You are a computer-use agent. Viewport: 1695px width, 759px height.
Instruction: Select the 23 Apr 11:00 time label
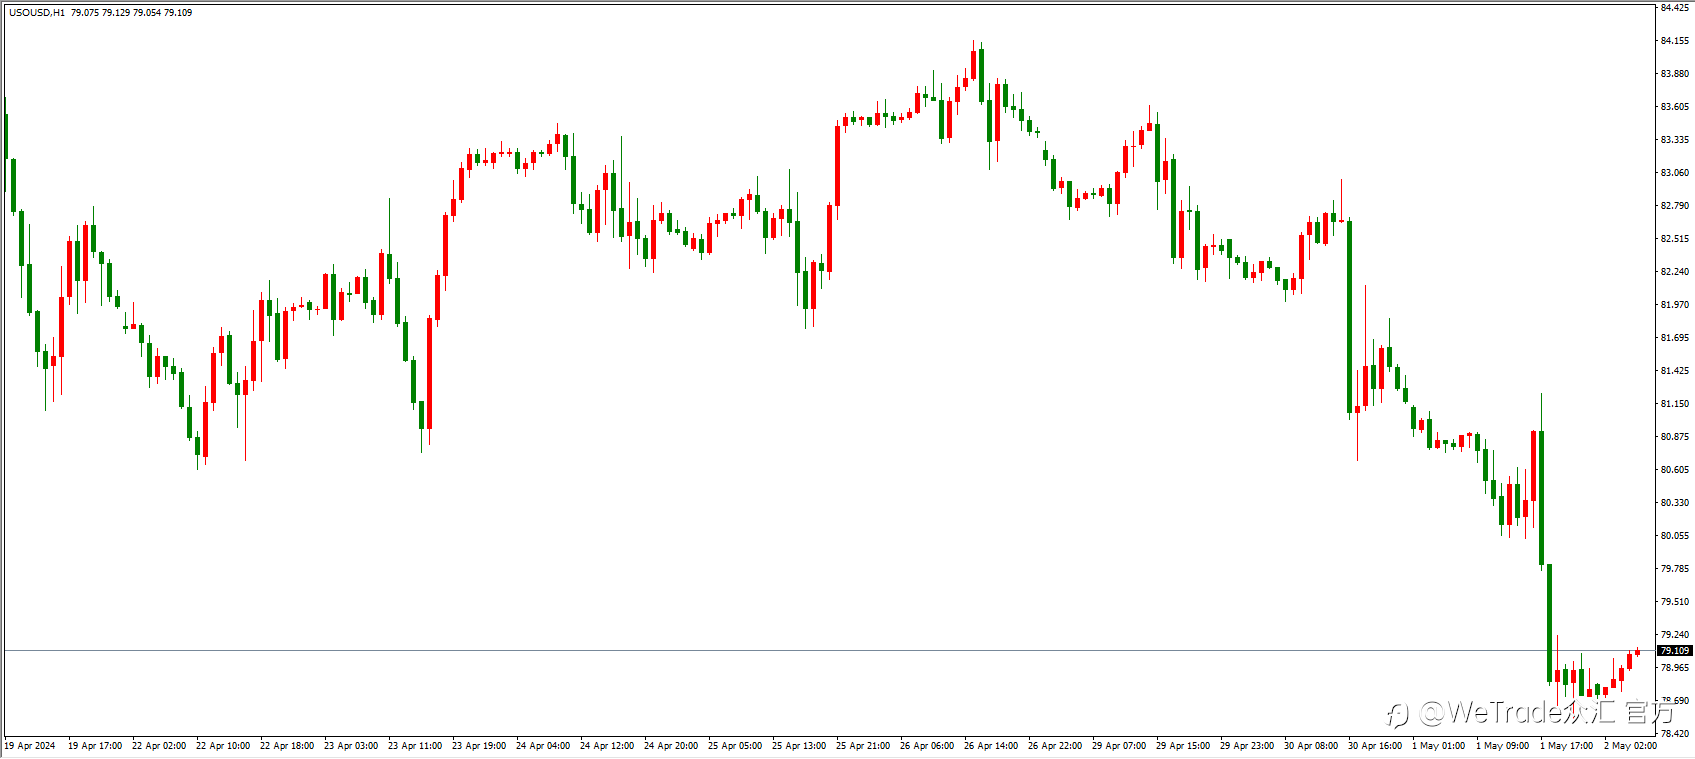click(415, 746)
